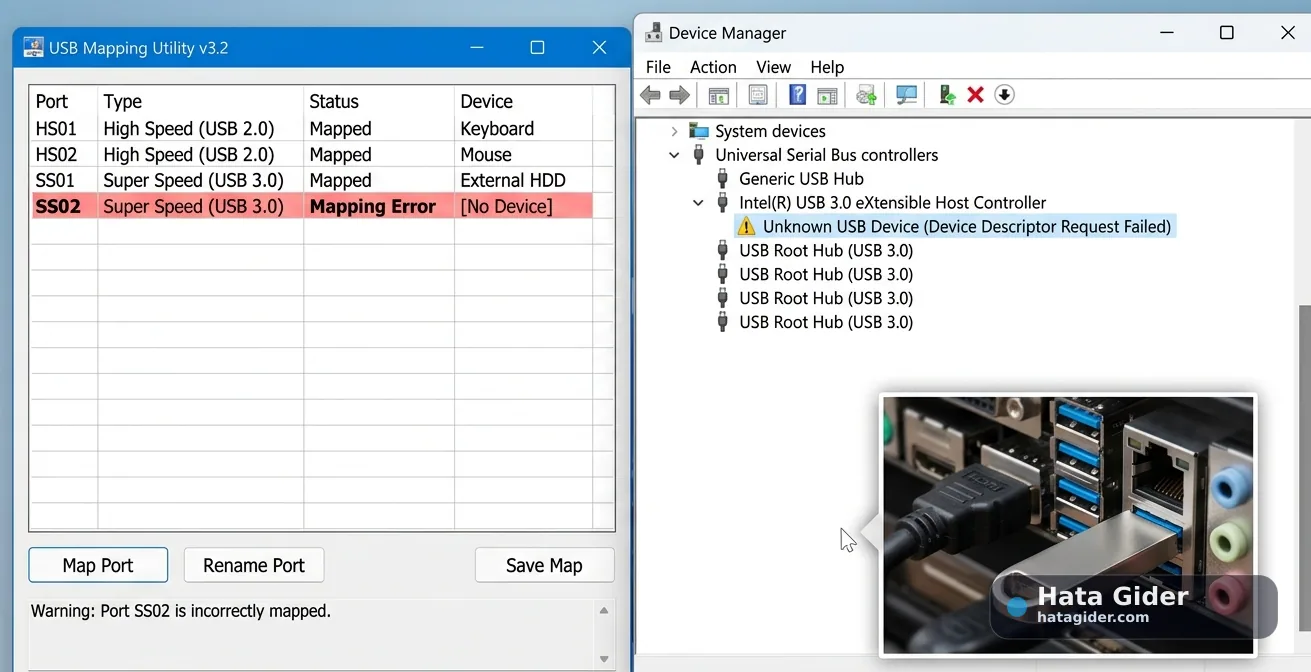
Task: Click the Show/Hide Console Tree toolbar icon
Action: pyautogui.click(x=718, y=95)
